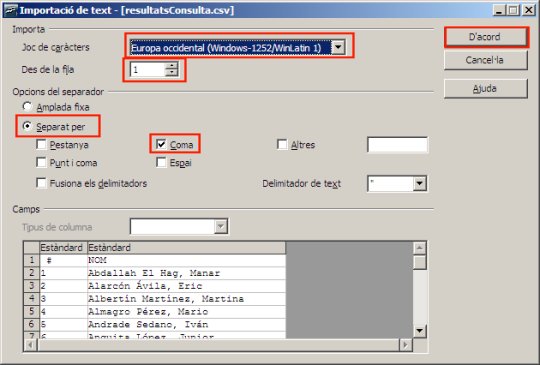Open the Delimitador de text dropdown
The image size is (540, 365).
pos(419,184)
